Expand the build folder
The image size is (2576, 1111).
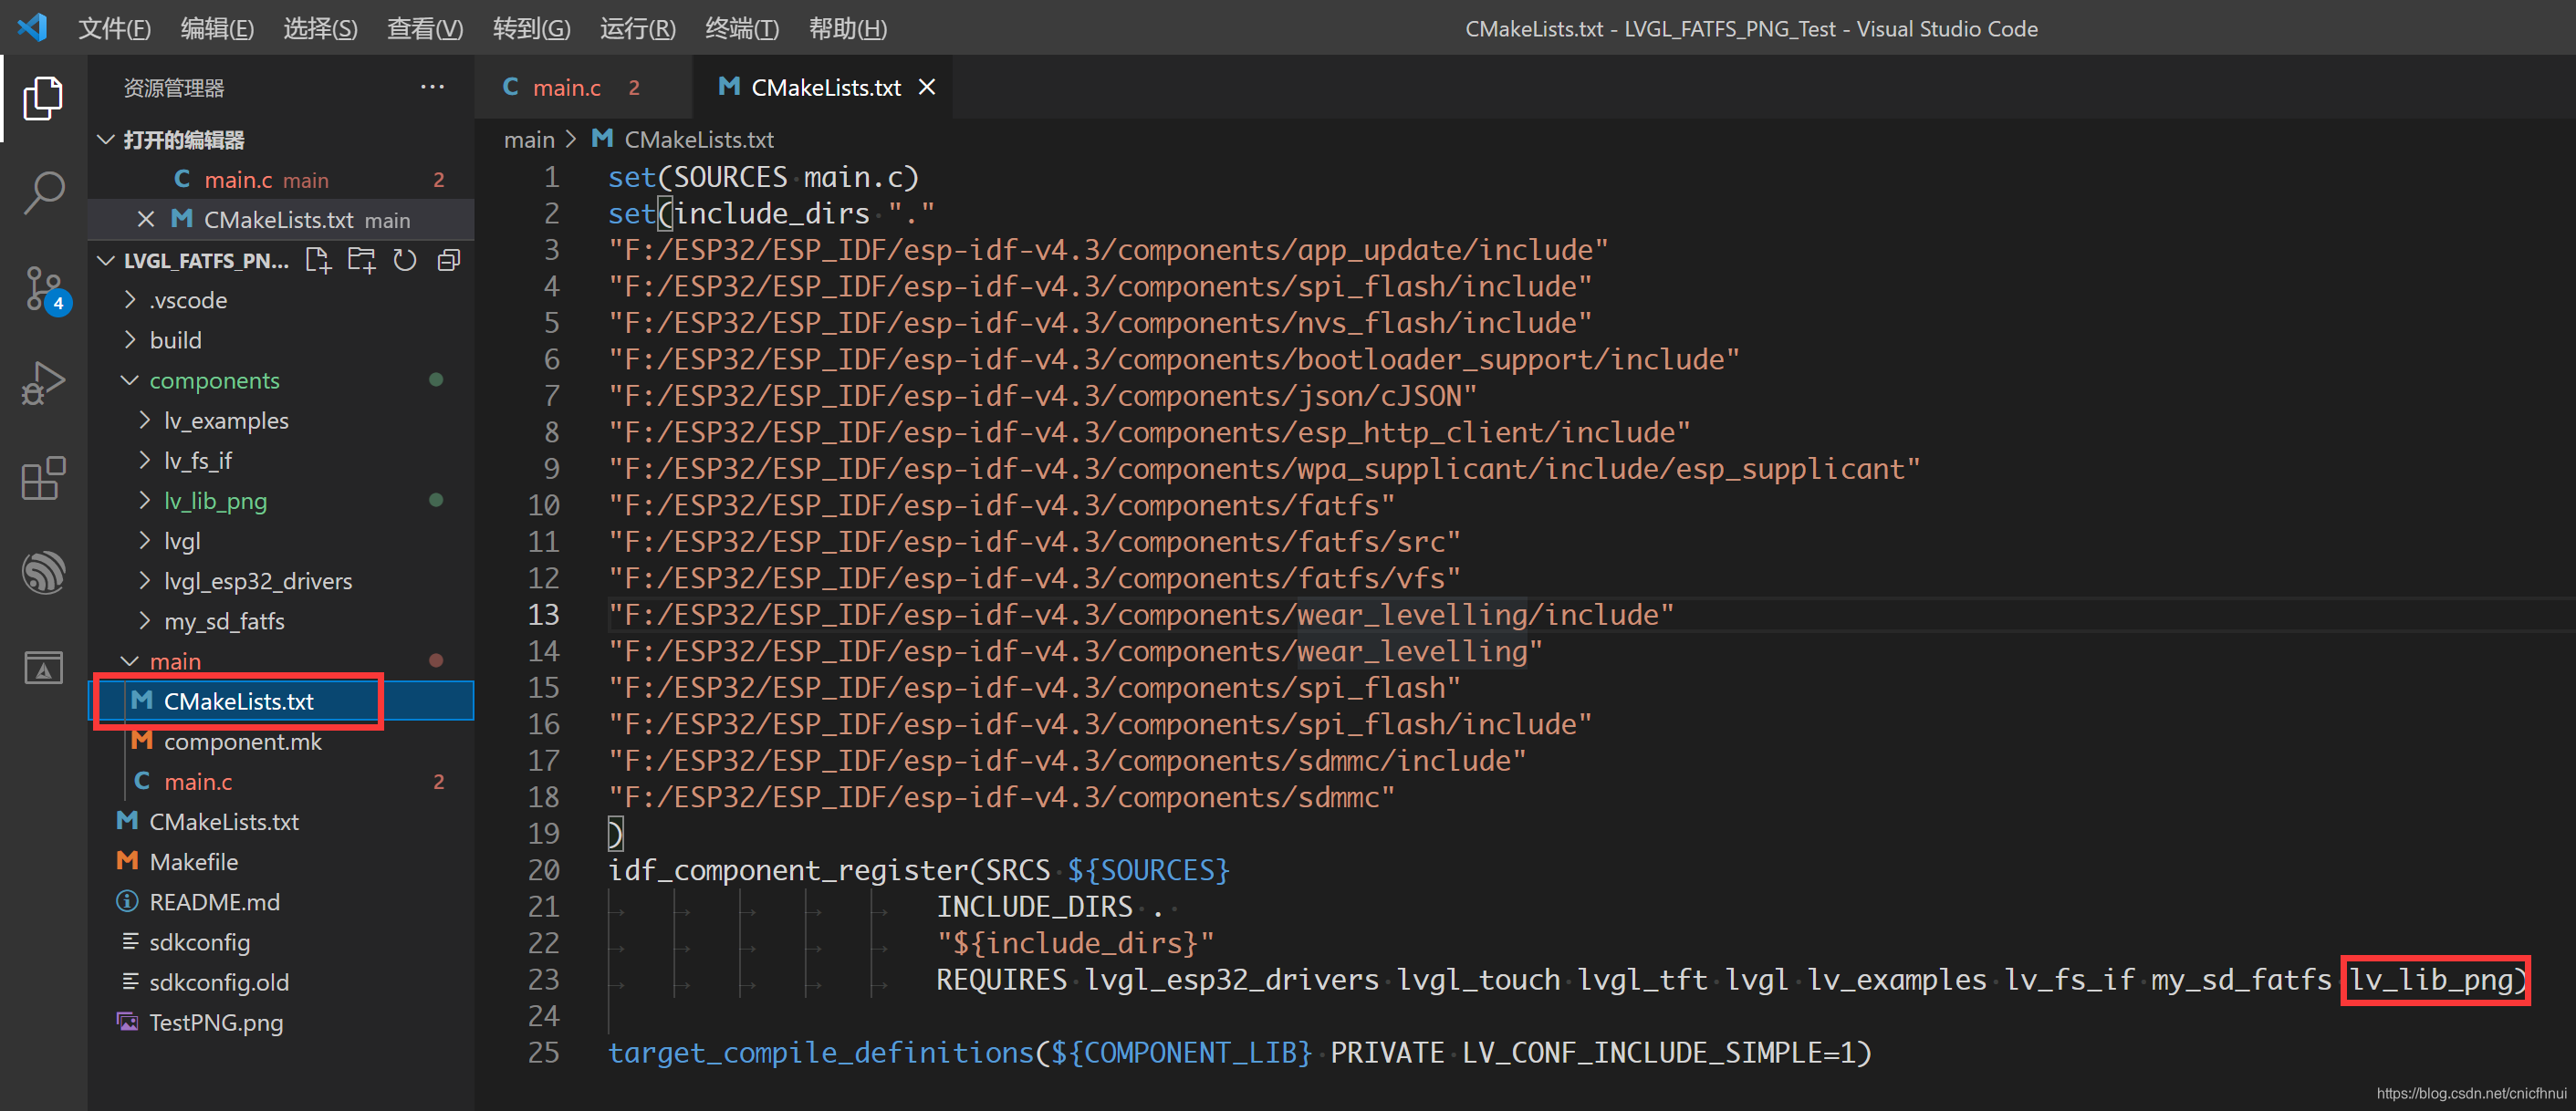(129, 340)
